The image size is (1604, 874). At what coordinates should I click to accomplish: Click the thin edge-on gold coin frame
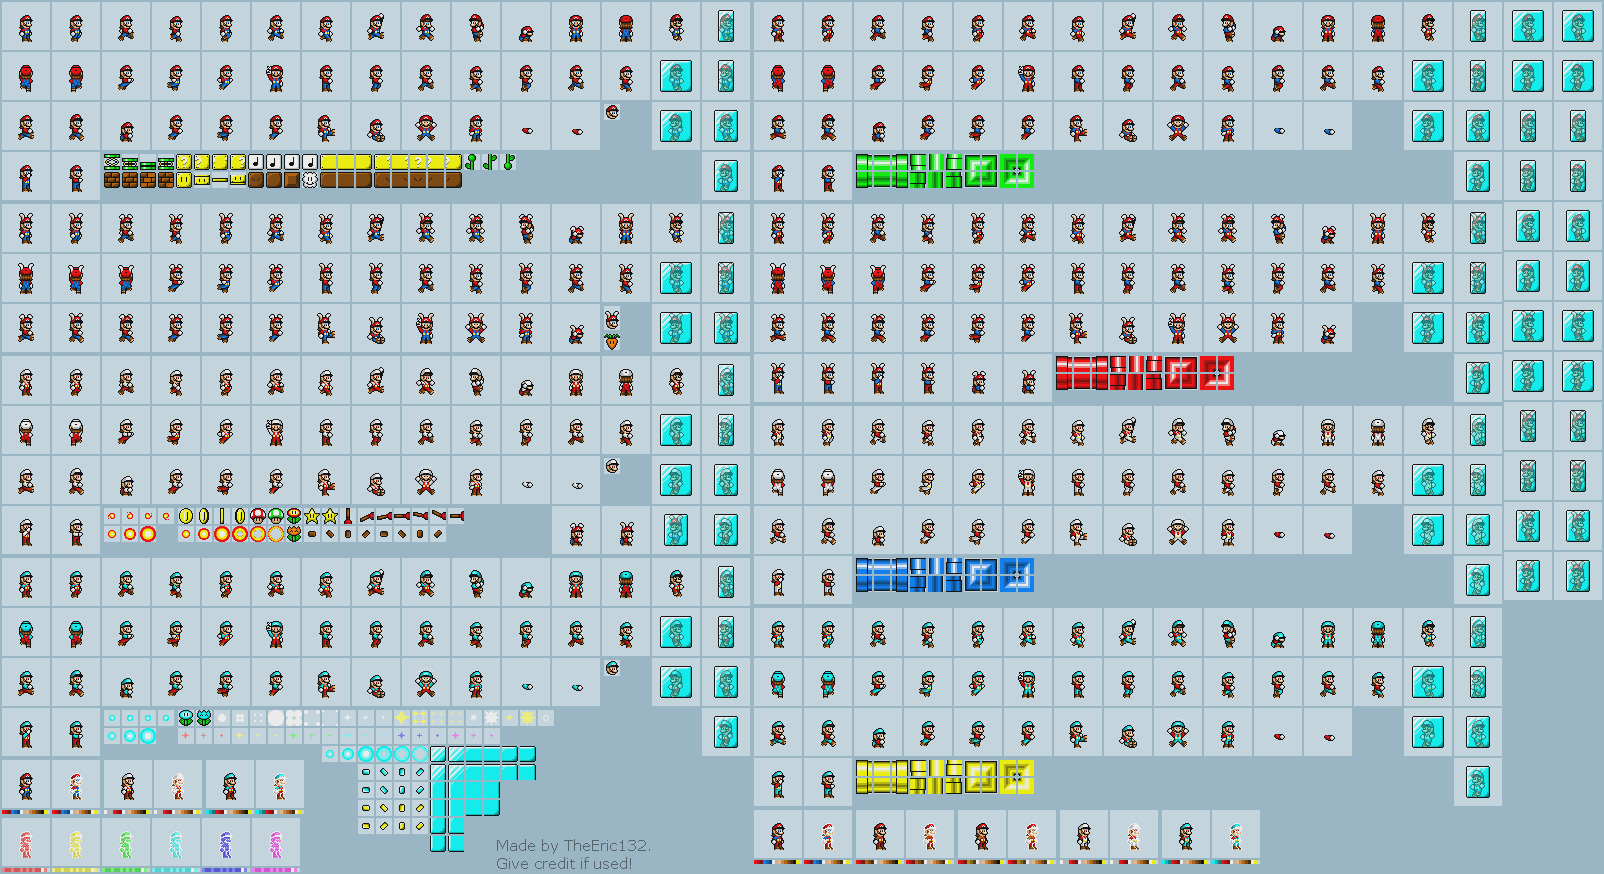(222, 516)
